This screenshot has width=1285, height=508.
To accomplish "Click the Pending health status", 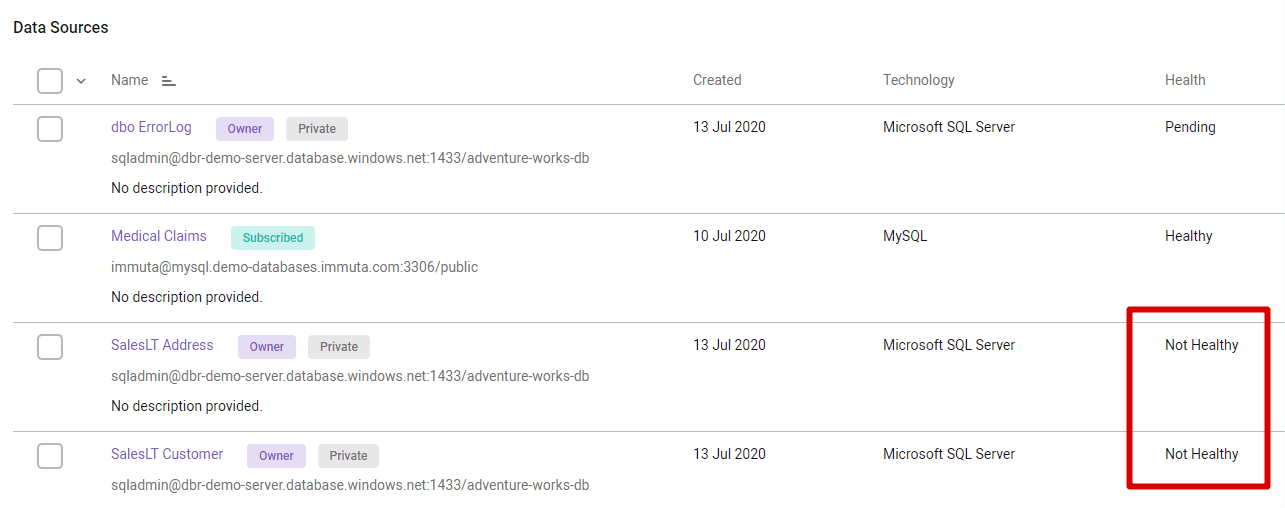I will 1190,127.
